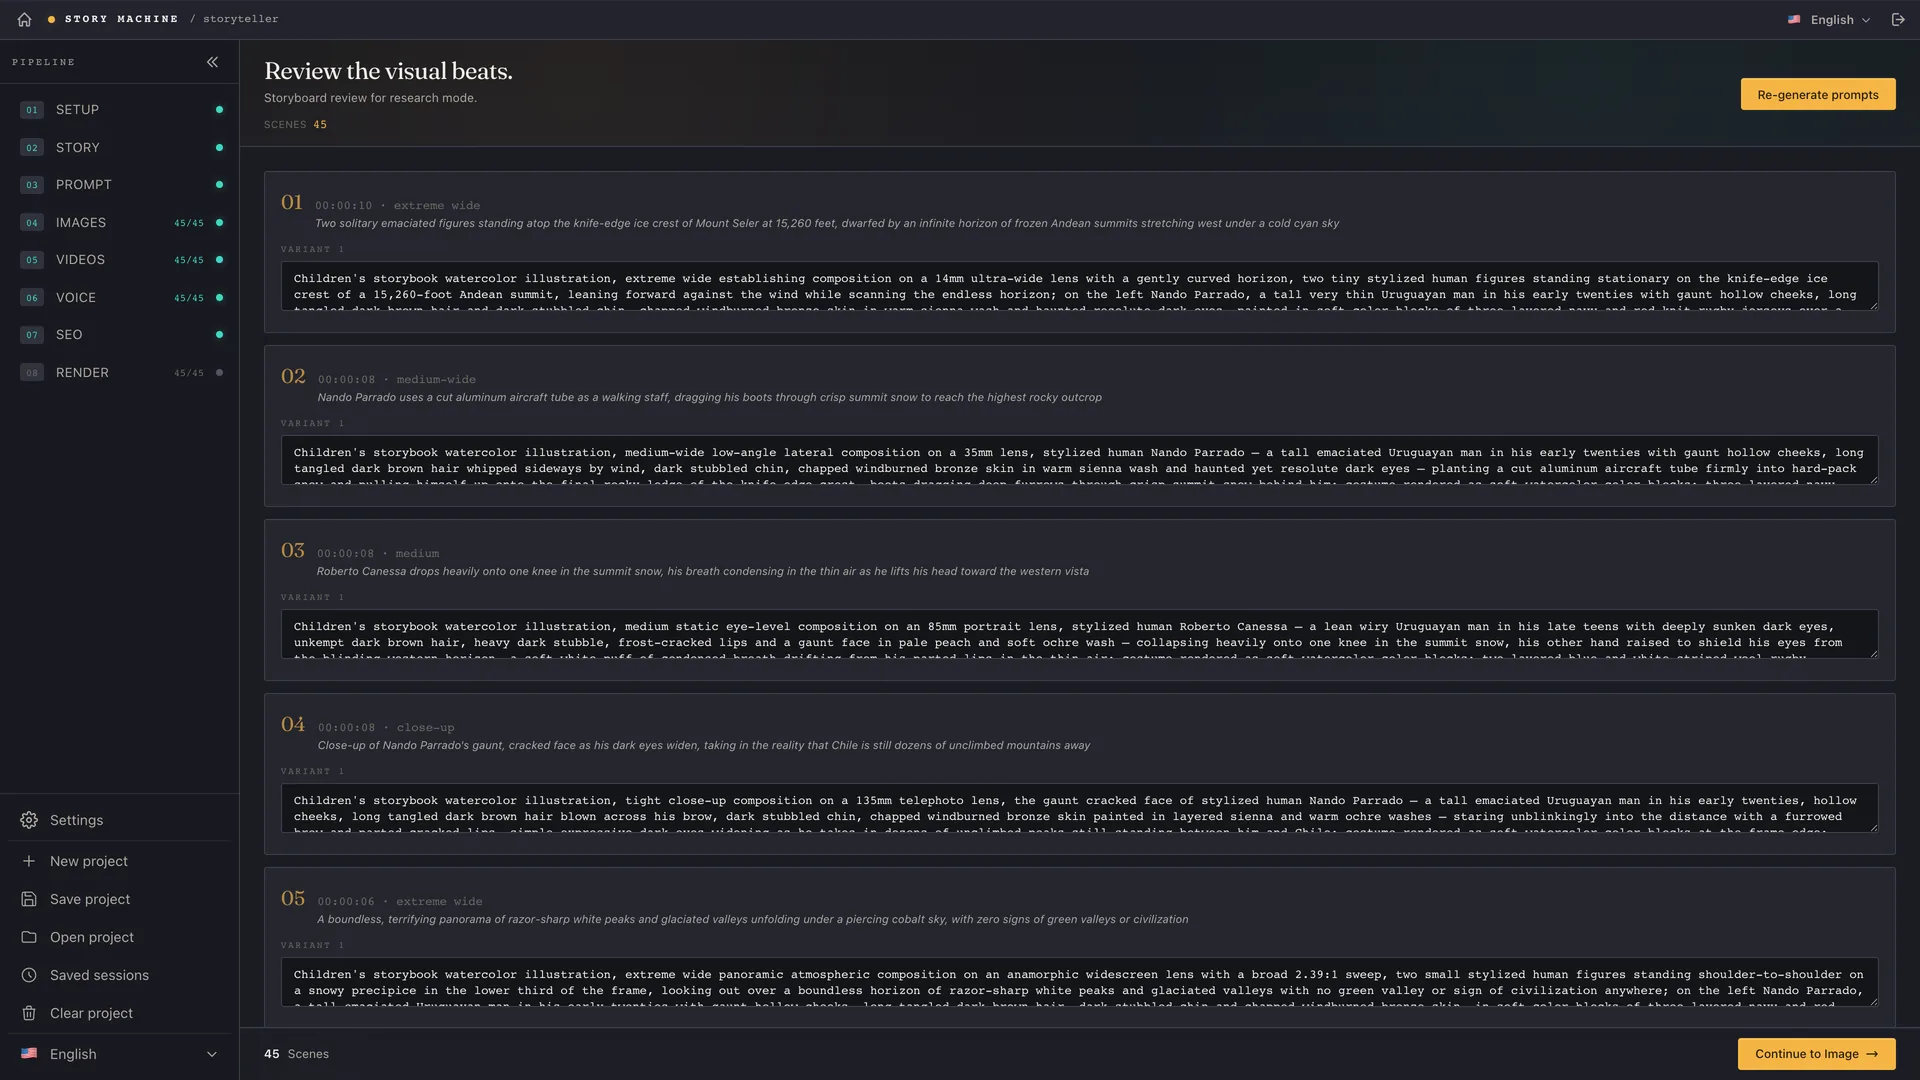The width and height of the screenshot is (1920, 1080).
Task: Click the Clear project trash icon
Action: [x=29, y=1013]
